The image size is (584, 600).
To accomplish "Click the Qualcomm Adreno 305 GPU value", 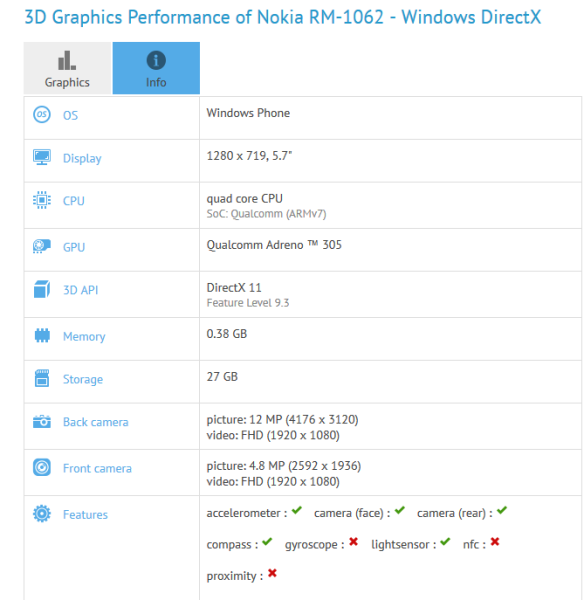I will (x=274, y=245).
